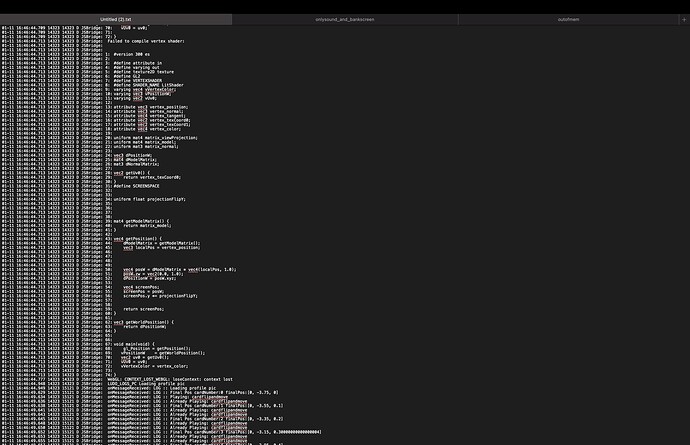Click the 'attribute vec3 vertex_normal;' line
The image size is (690, 445).
[x=148, y=111]
